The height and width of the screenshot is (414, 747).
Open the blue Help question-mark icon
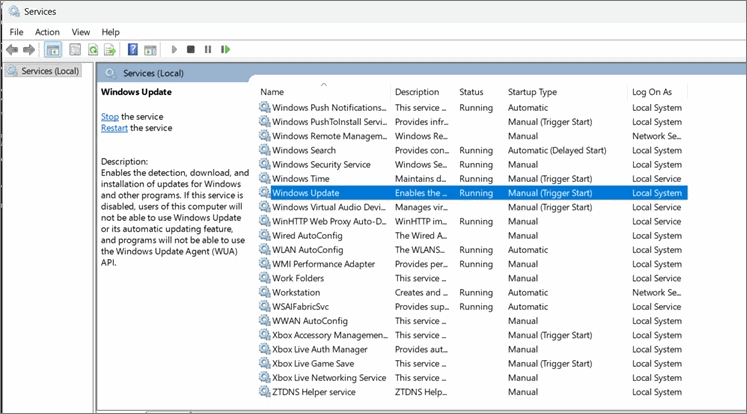[x=133, y=49]
